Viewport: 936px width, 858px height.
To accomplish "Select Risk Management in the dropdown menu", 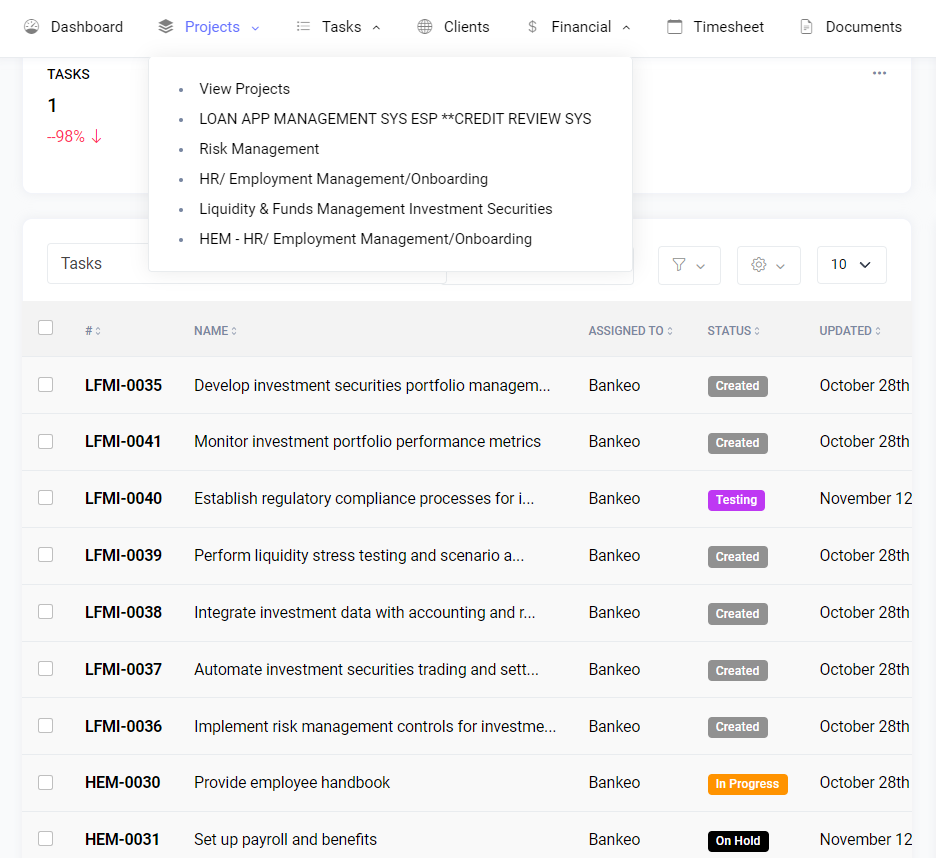I will coord(259,148).
